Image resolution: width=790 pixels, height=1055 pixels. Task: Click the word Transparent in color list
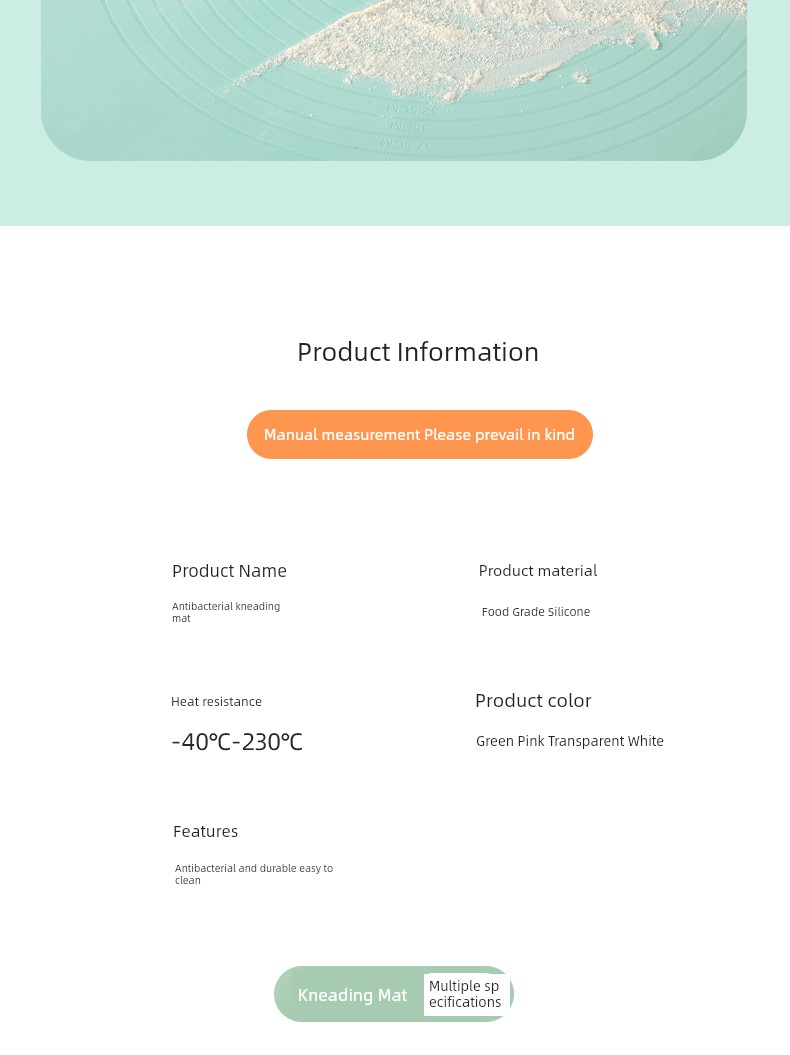pos(585,742)
